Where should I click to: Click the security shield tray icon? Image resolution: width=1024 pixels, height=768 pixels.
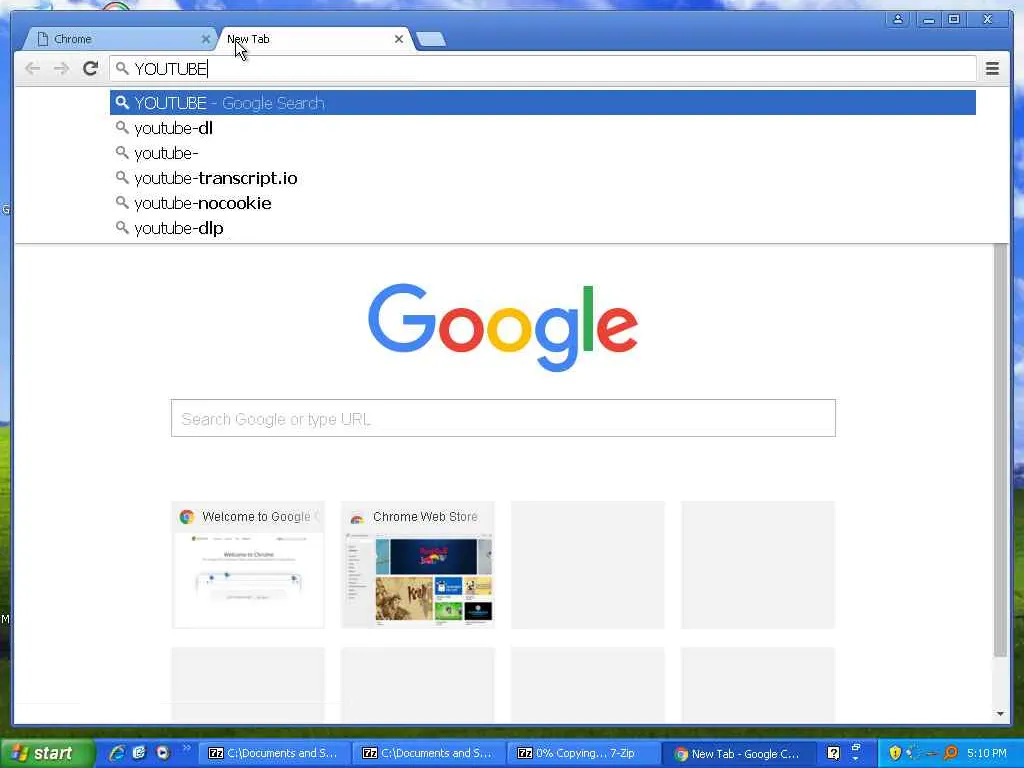coord(895,753)
